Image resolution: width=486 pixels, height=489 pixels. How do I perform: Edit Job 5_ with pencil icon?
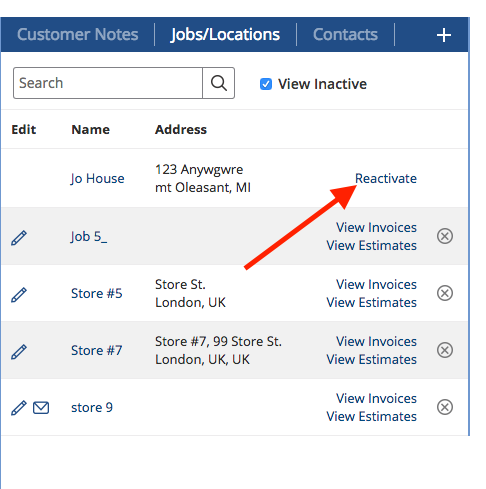point(19,238)
